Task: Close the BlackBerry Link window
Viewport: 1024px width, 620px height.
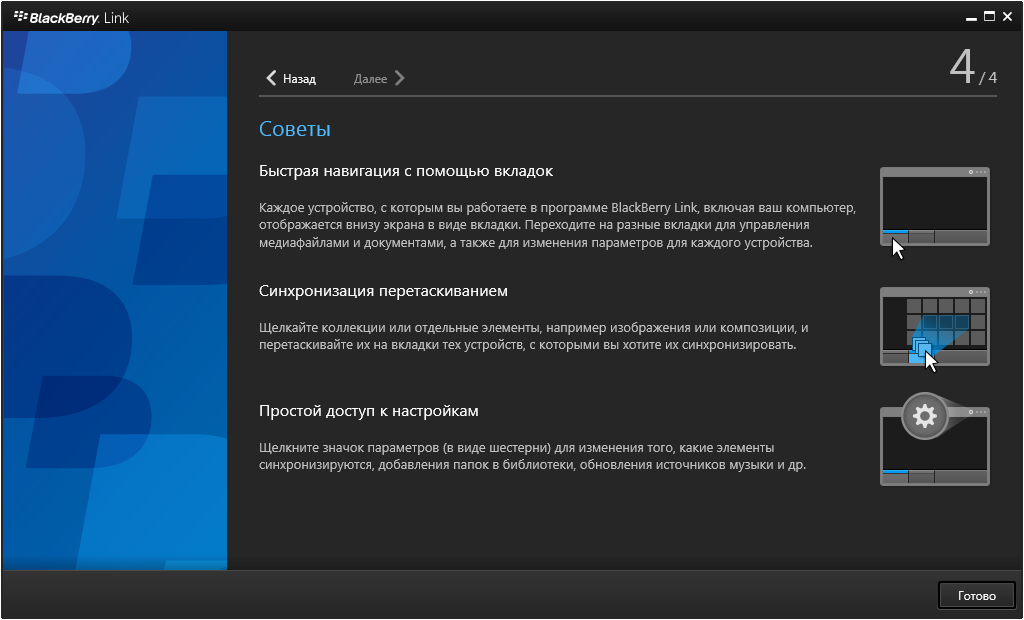Action: tap(1008, 17)
